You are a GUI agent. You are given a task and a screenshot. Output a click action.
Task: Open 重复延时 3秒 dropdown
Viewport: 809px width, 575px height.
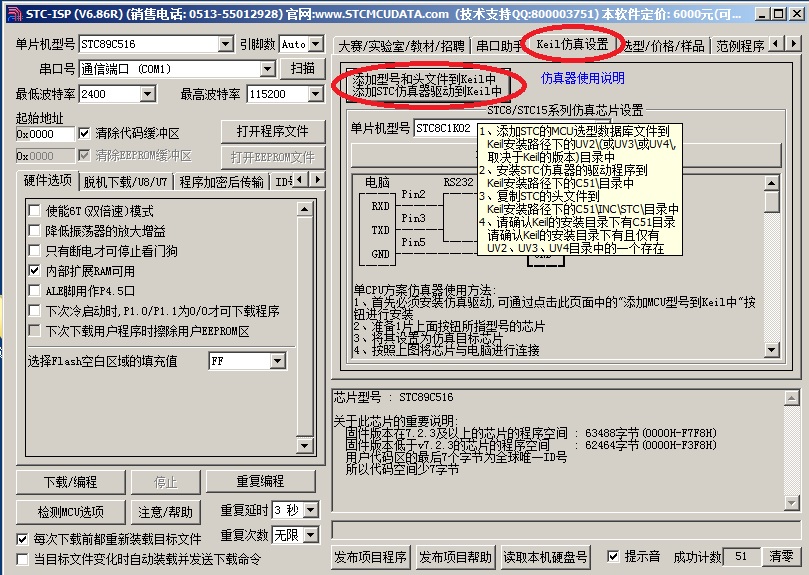pos(311,510)
